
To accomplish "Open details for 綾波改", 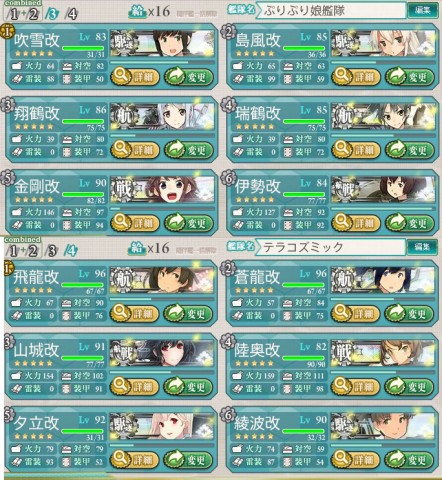I will [x=355, y=459].
